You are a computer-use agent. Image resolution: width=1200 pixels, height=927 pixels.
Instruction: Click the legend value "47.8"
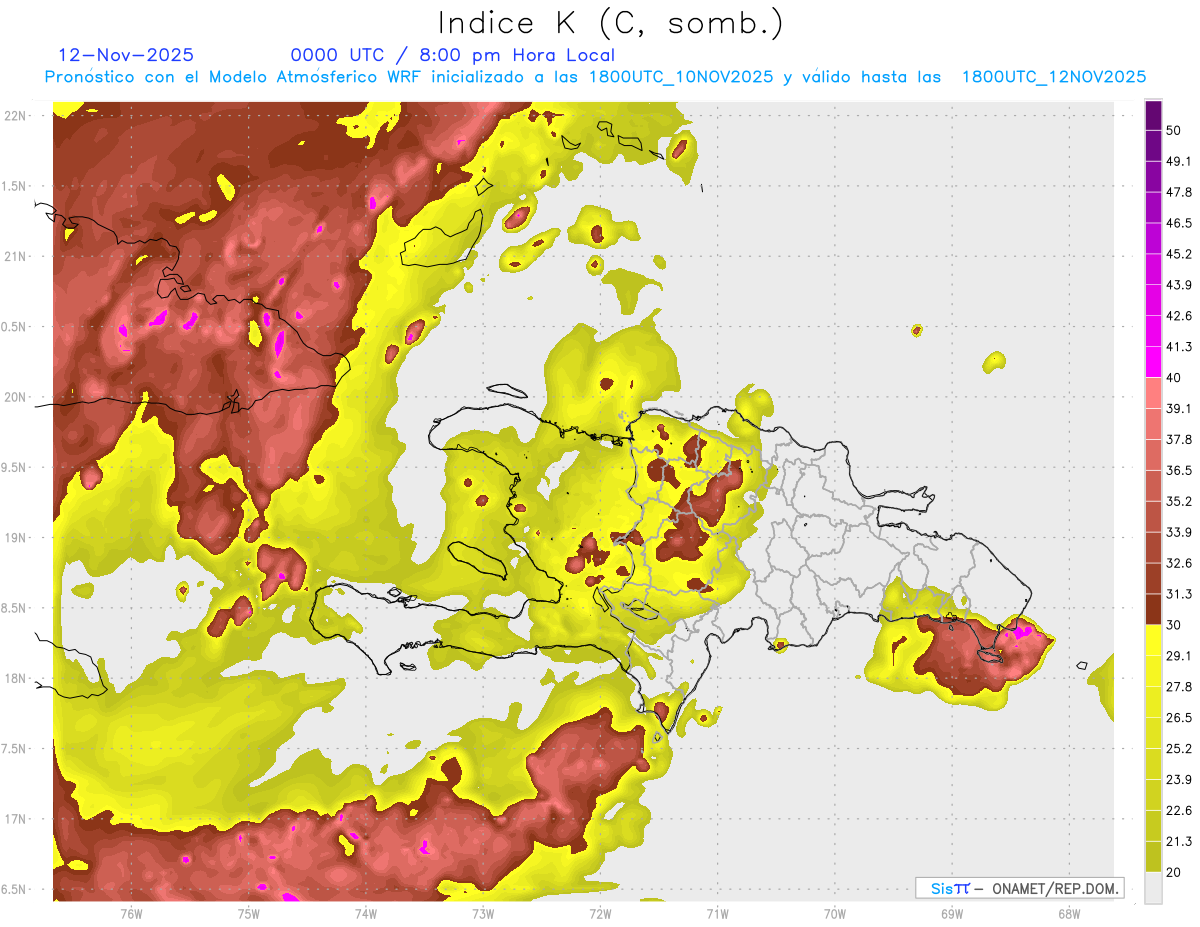coord(1180,192)
